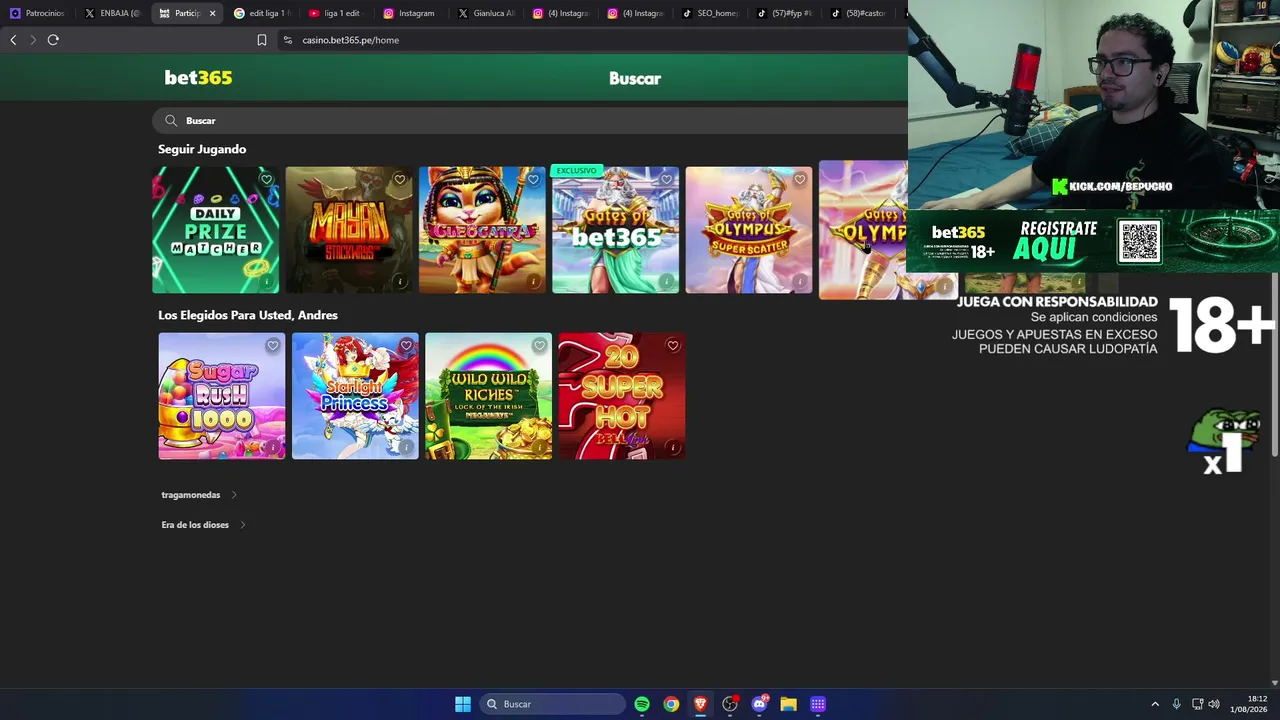View Cleocatra game info

533,282
